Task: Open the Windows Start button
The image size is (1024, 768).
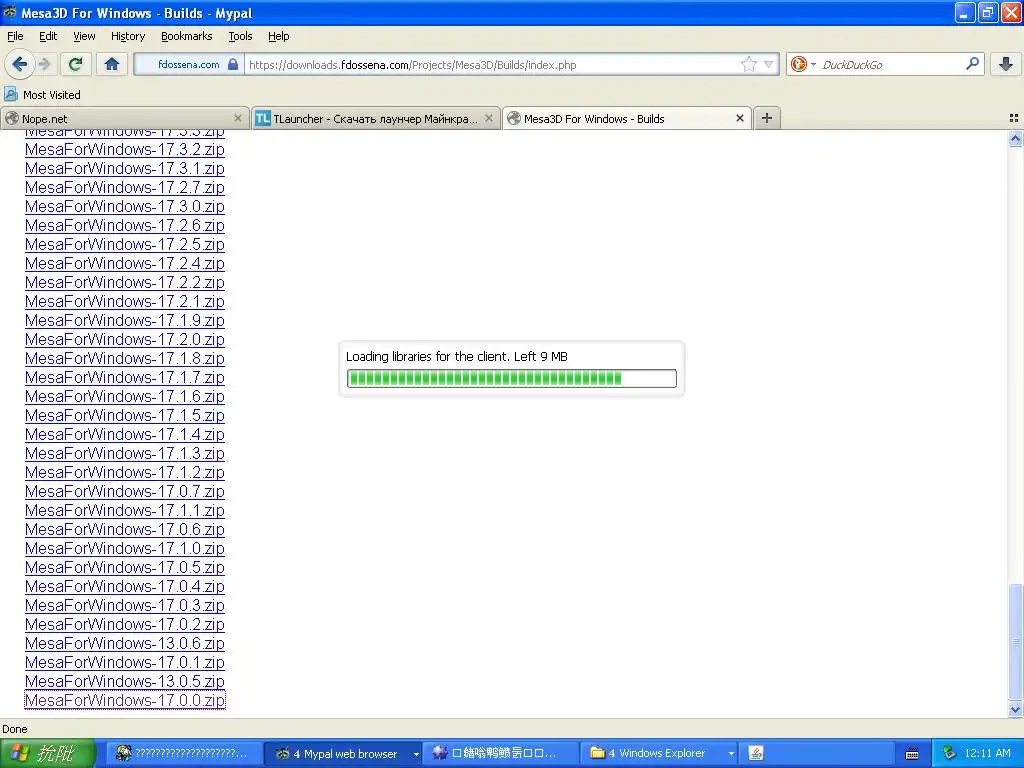Action: click(48, 754)
